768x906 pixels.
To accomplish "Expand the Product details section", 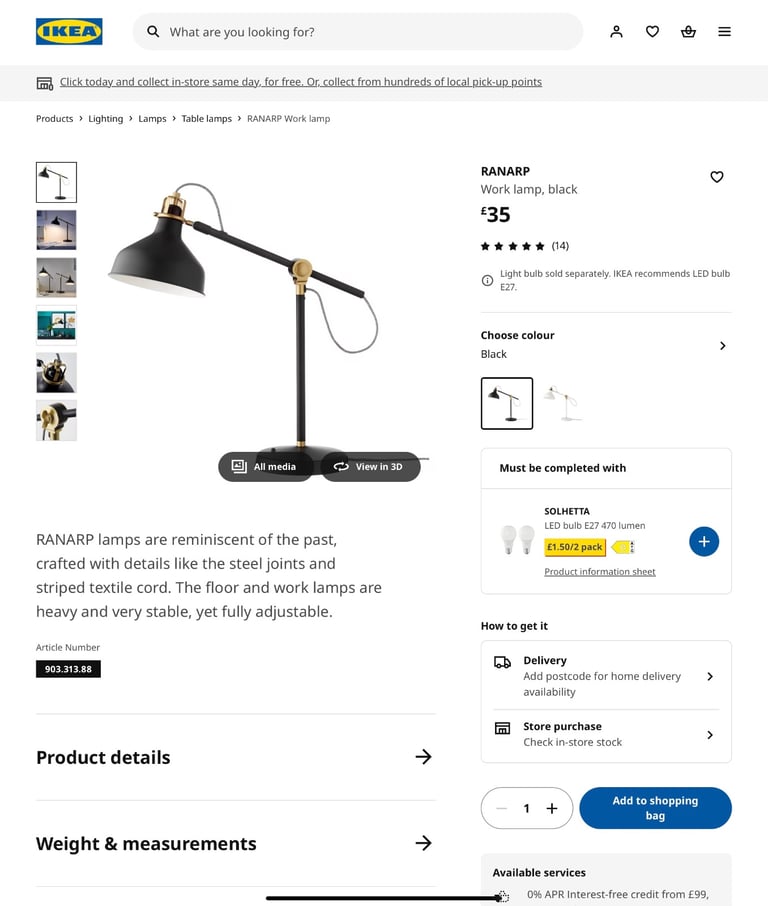I will click(236, 757).
